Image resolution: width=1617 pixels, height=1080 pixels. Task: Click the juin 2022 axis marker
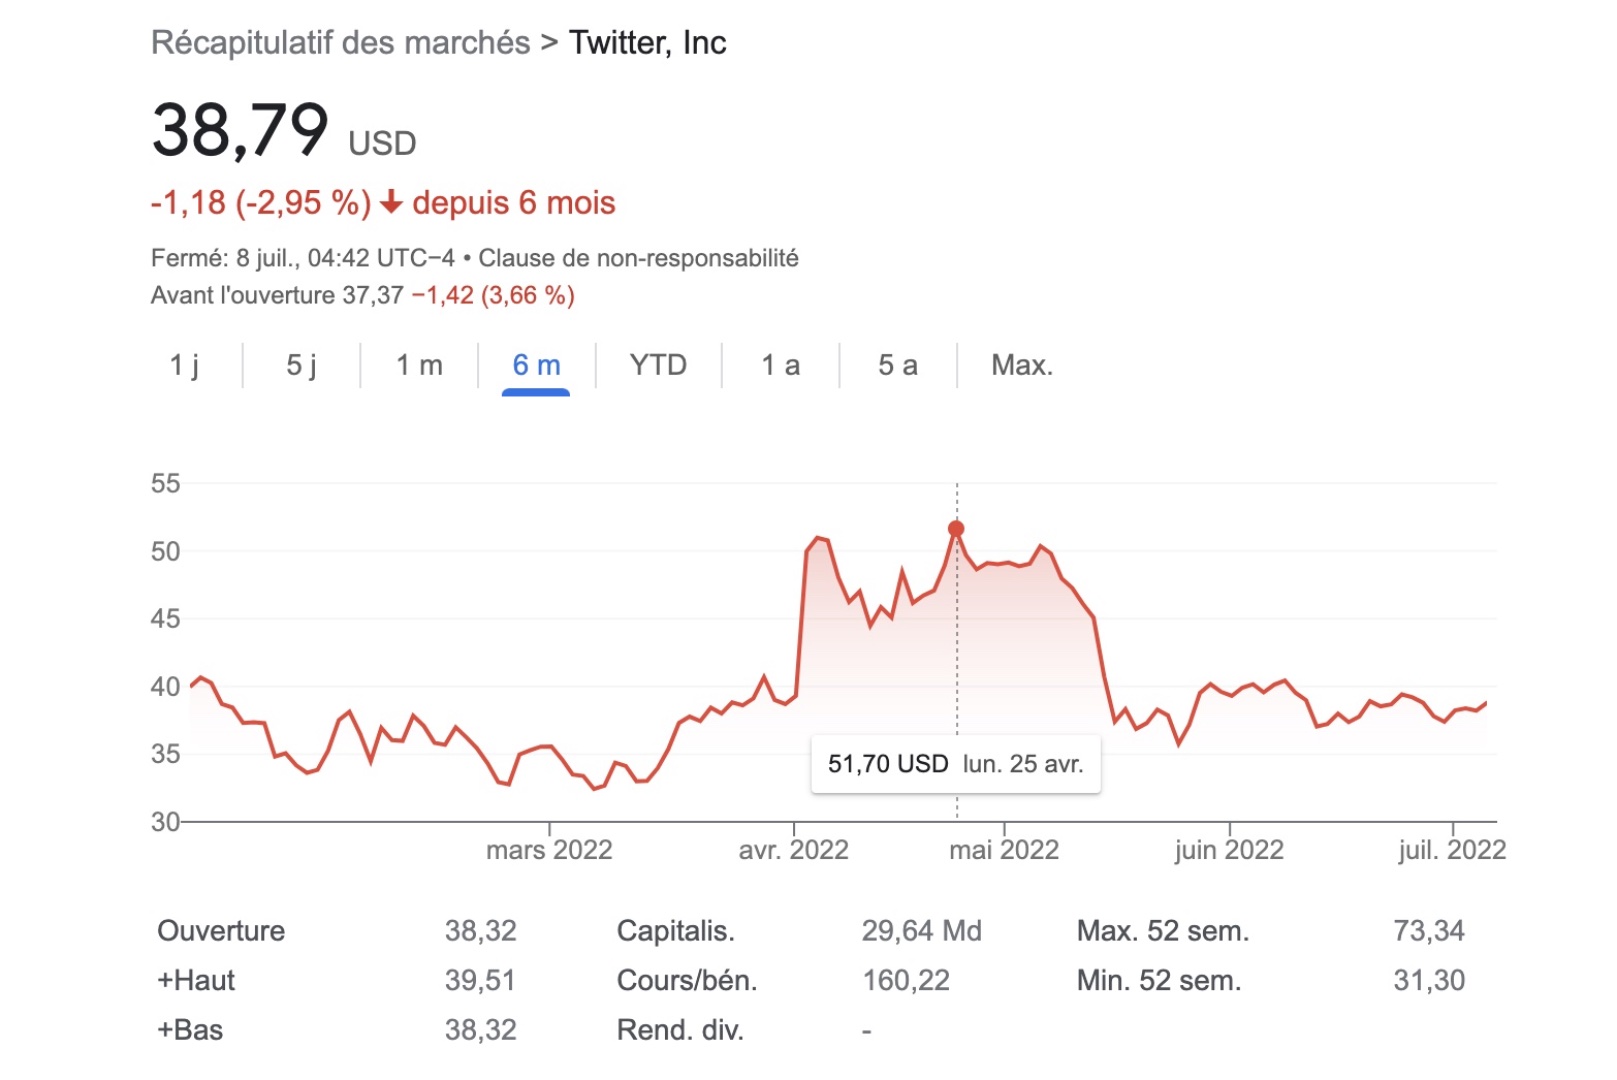pos(1229,850)
